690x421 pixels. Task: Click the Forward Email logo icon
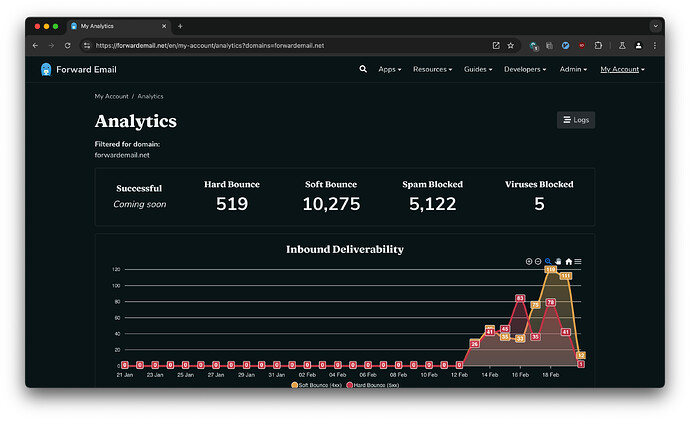coord(46,70)
